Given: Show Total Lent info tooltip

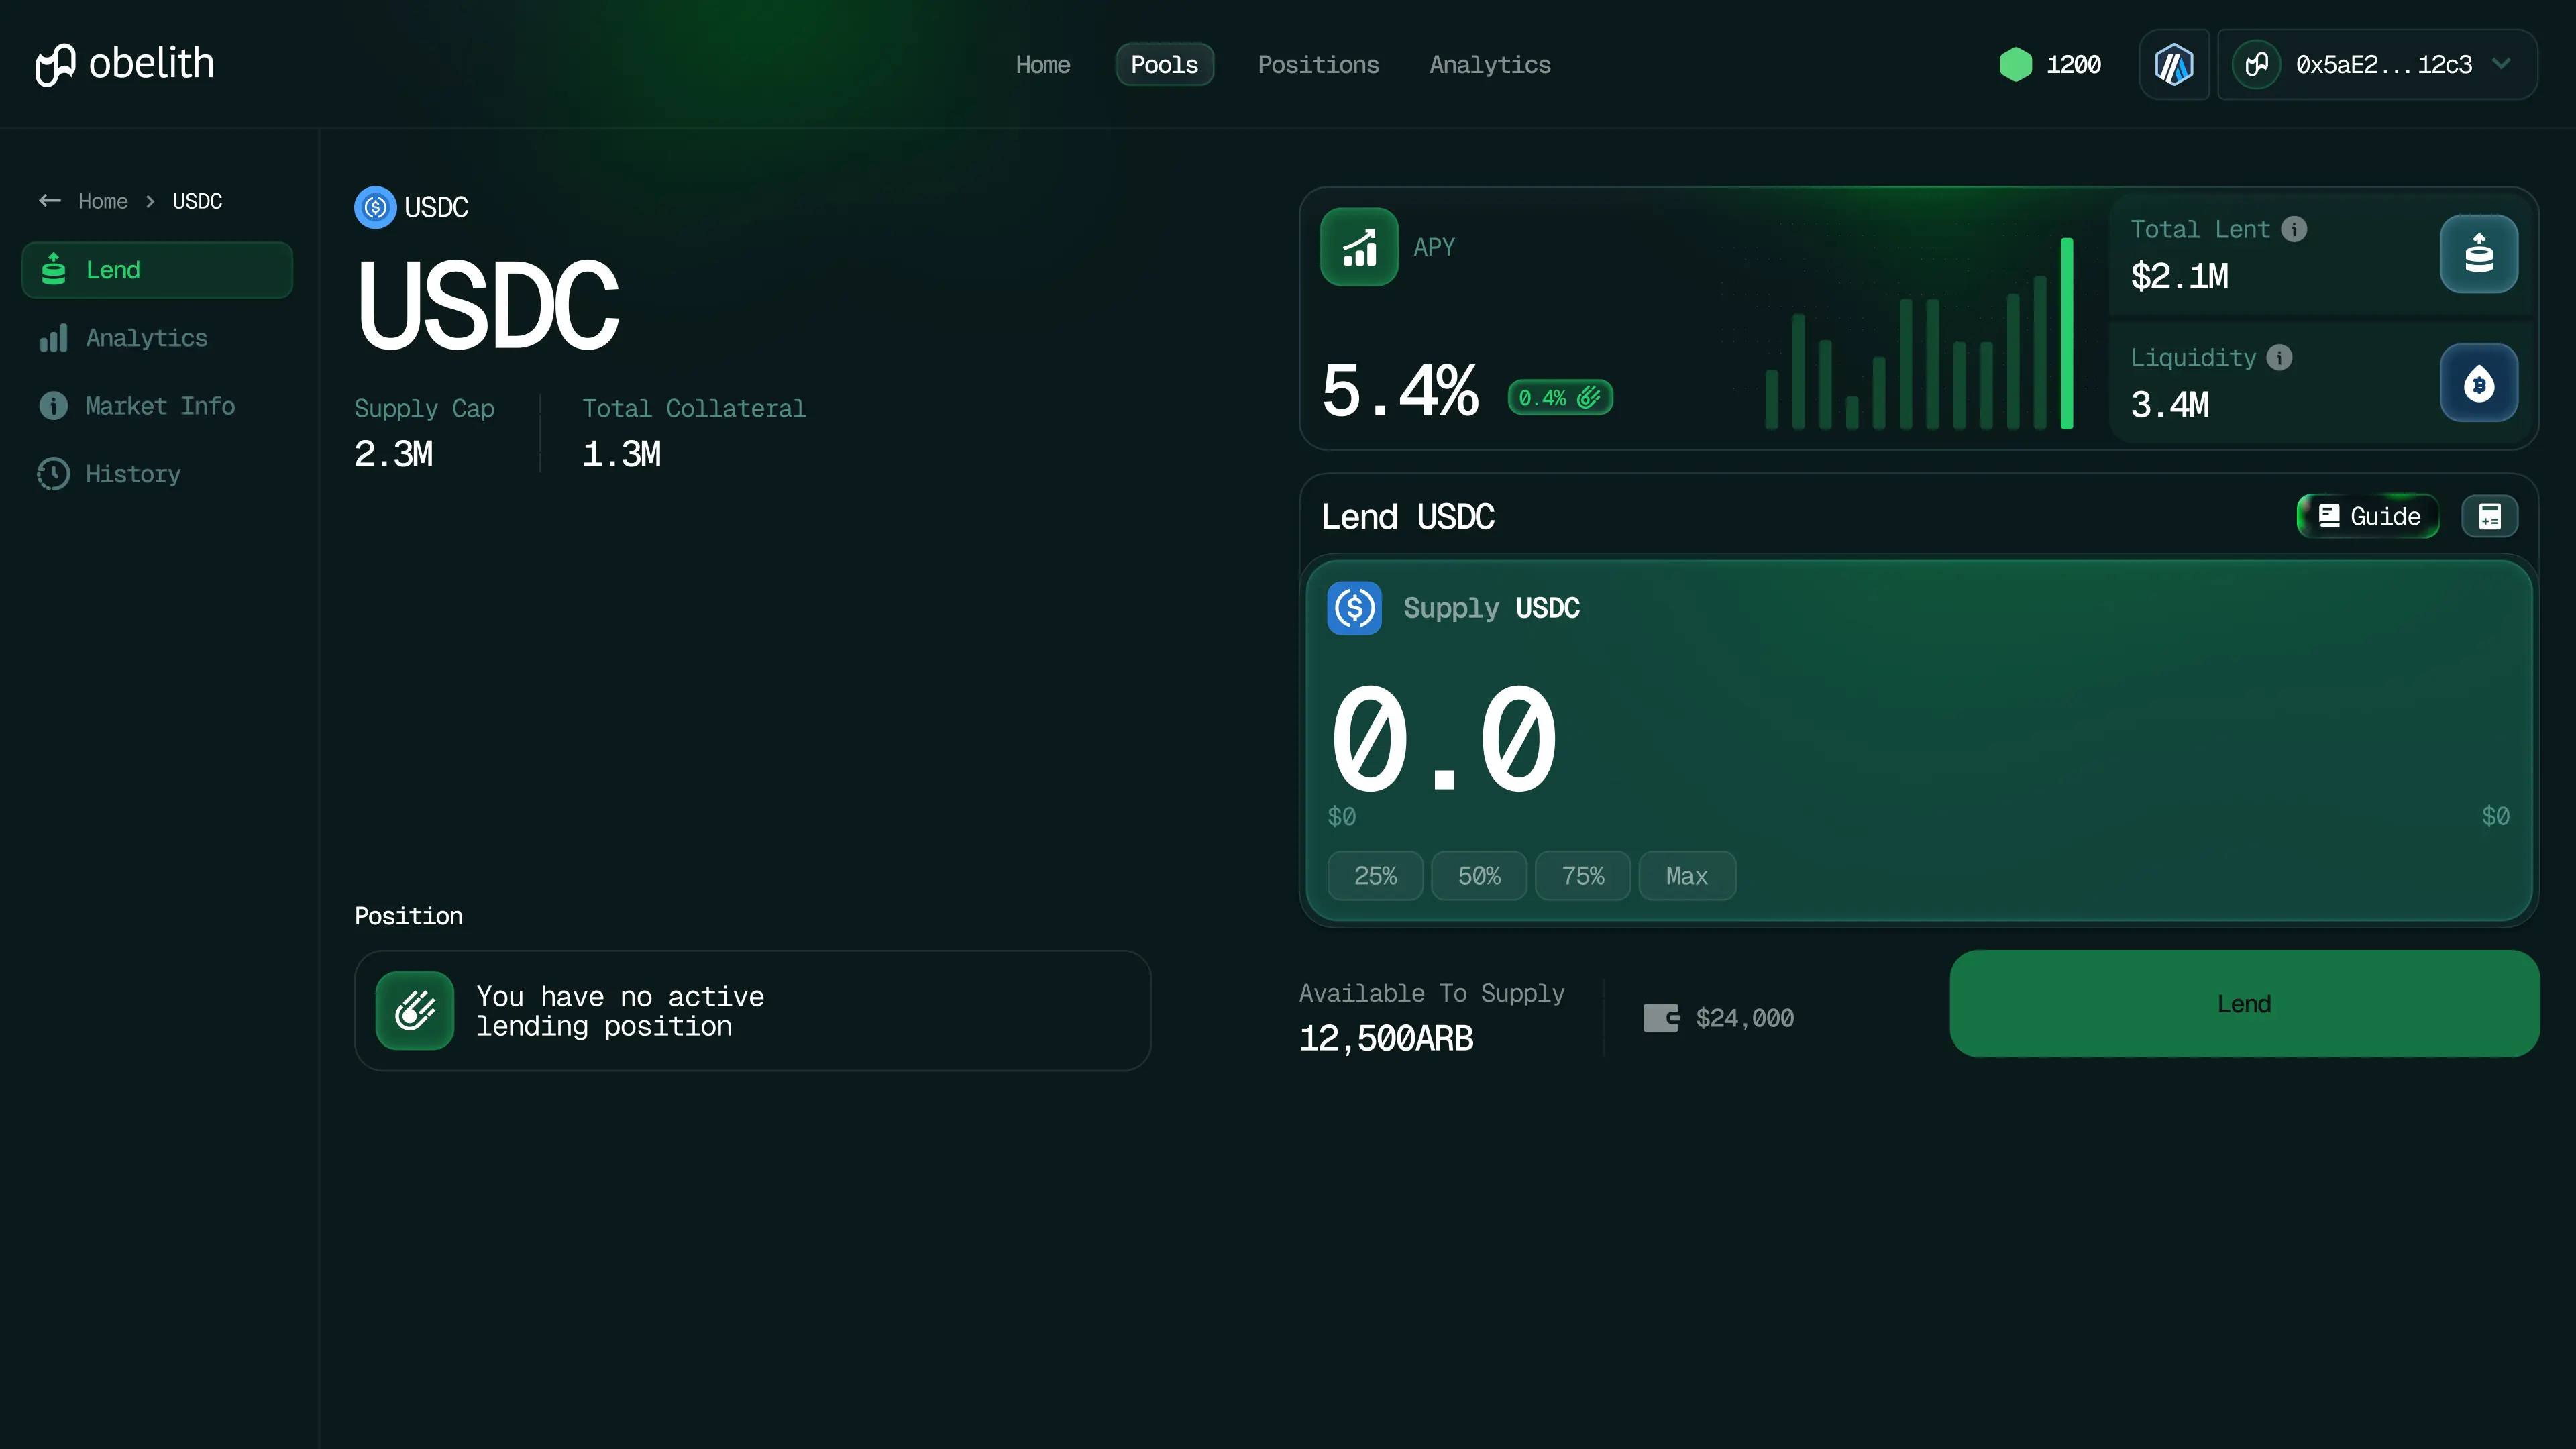Looking at the screenshot, I should (2294, 229).
